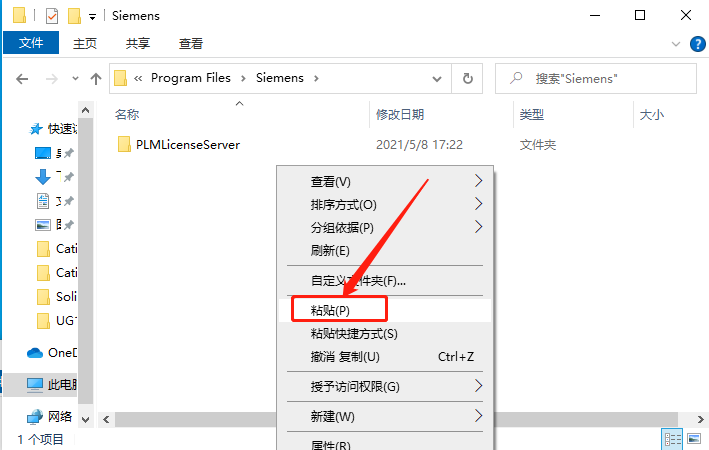709x450 pixels.
Task: Select 网络 in the navigation pane
Action: [x=50, y=416]
